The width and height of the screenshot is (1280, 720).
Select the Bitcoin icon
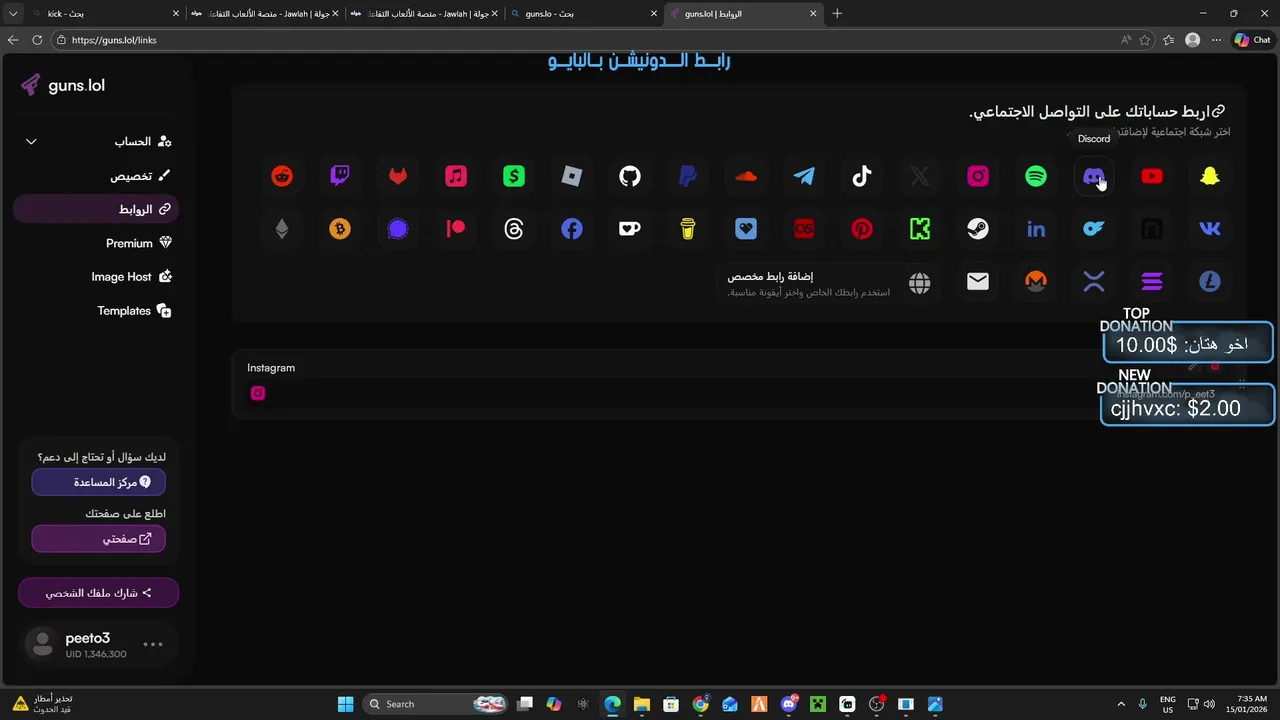340,230
